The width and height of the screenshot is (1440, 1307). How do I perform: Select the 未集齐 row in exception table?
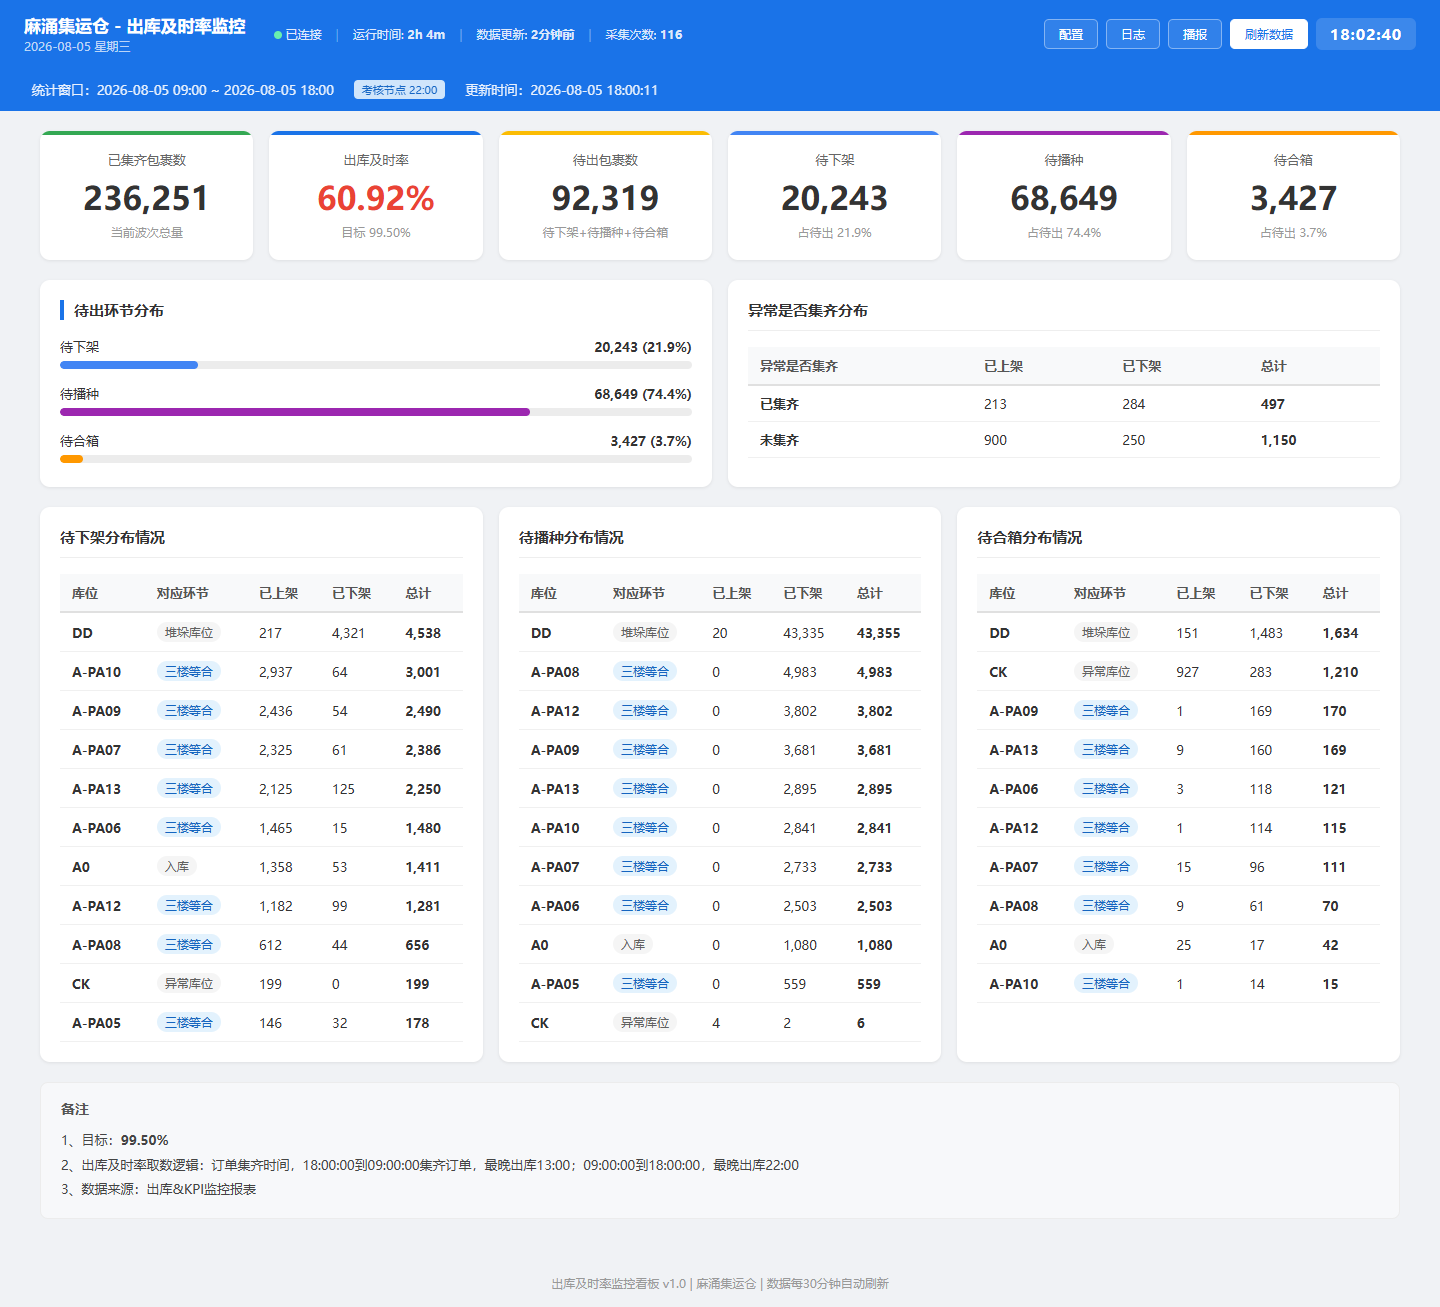[1064, 440]
